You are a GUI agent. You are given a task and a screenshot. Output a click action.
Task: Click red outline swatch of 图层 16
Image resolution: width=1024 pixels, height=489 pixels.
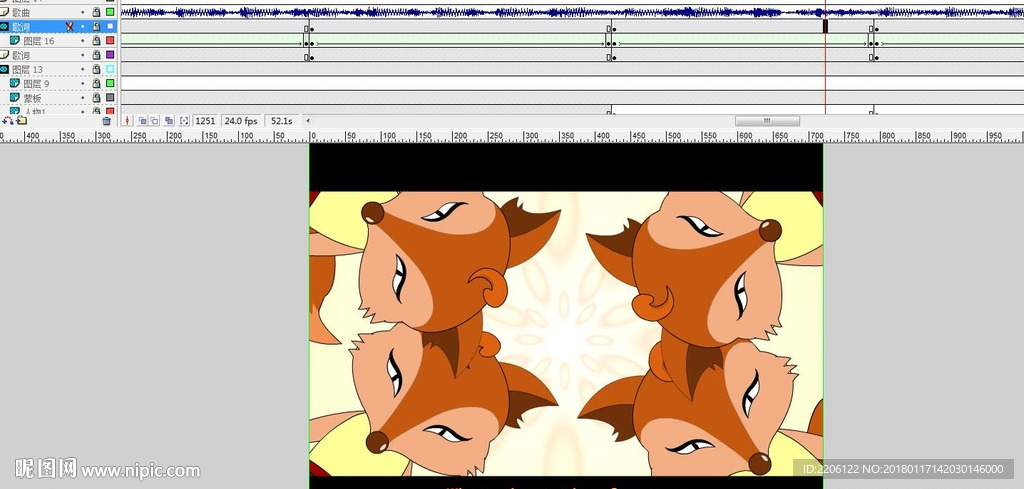pos(110,40)
